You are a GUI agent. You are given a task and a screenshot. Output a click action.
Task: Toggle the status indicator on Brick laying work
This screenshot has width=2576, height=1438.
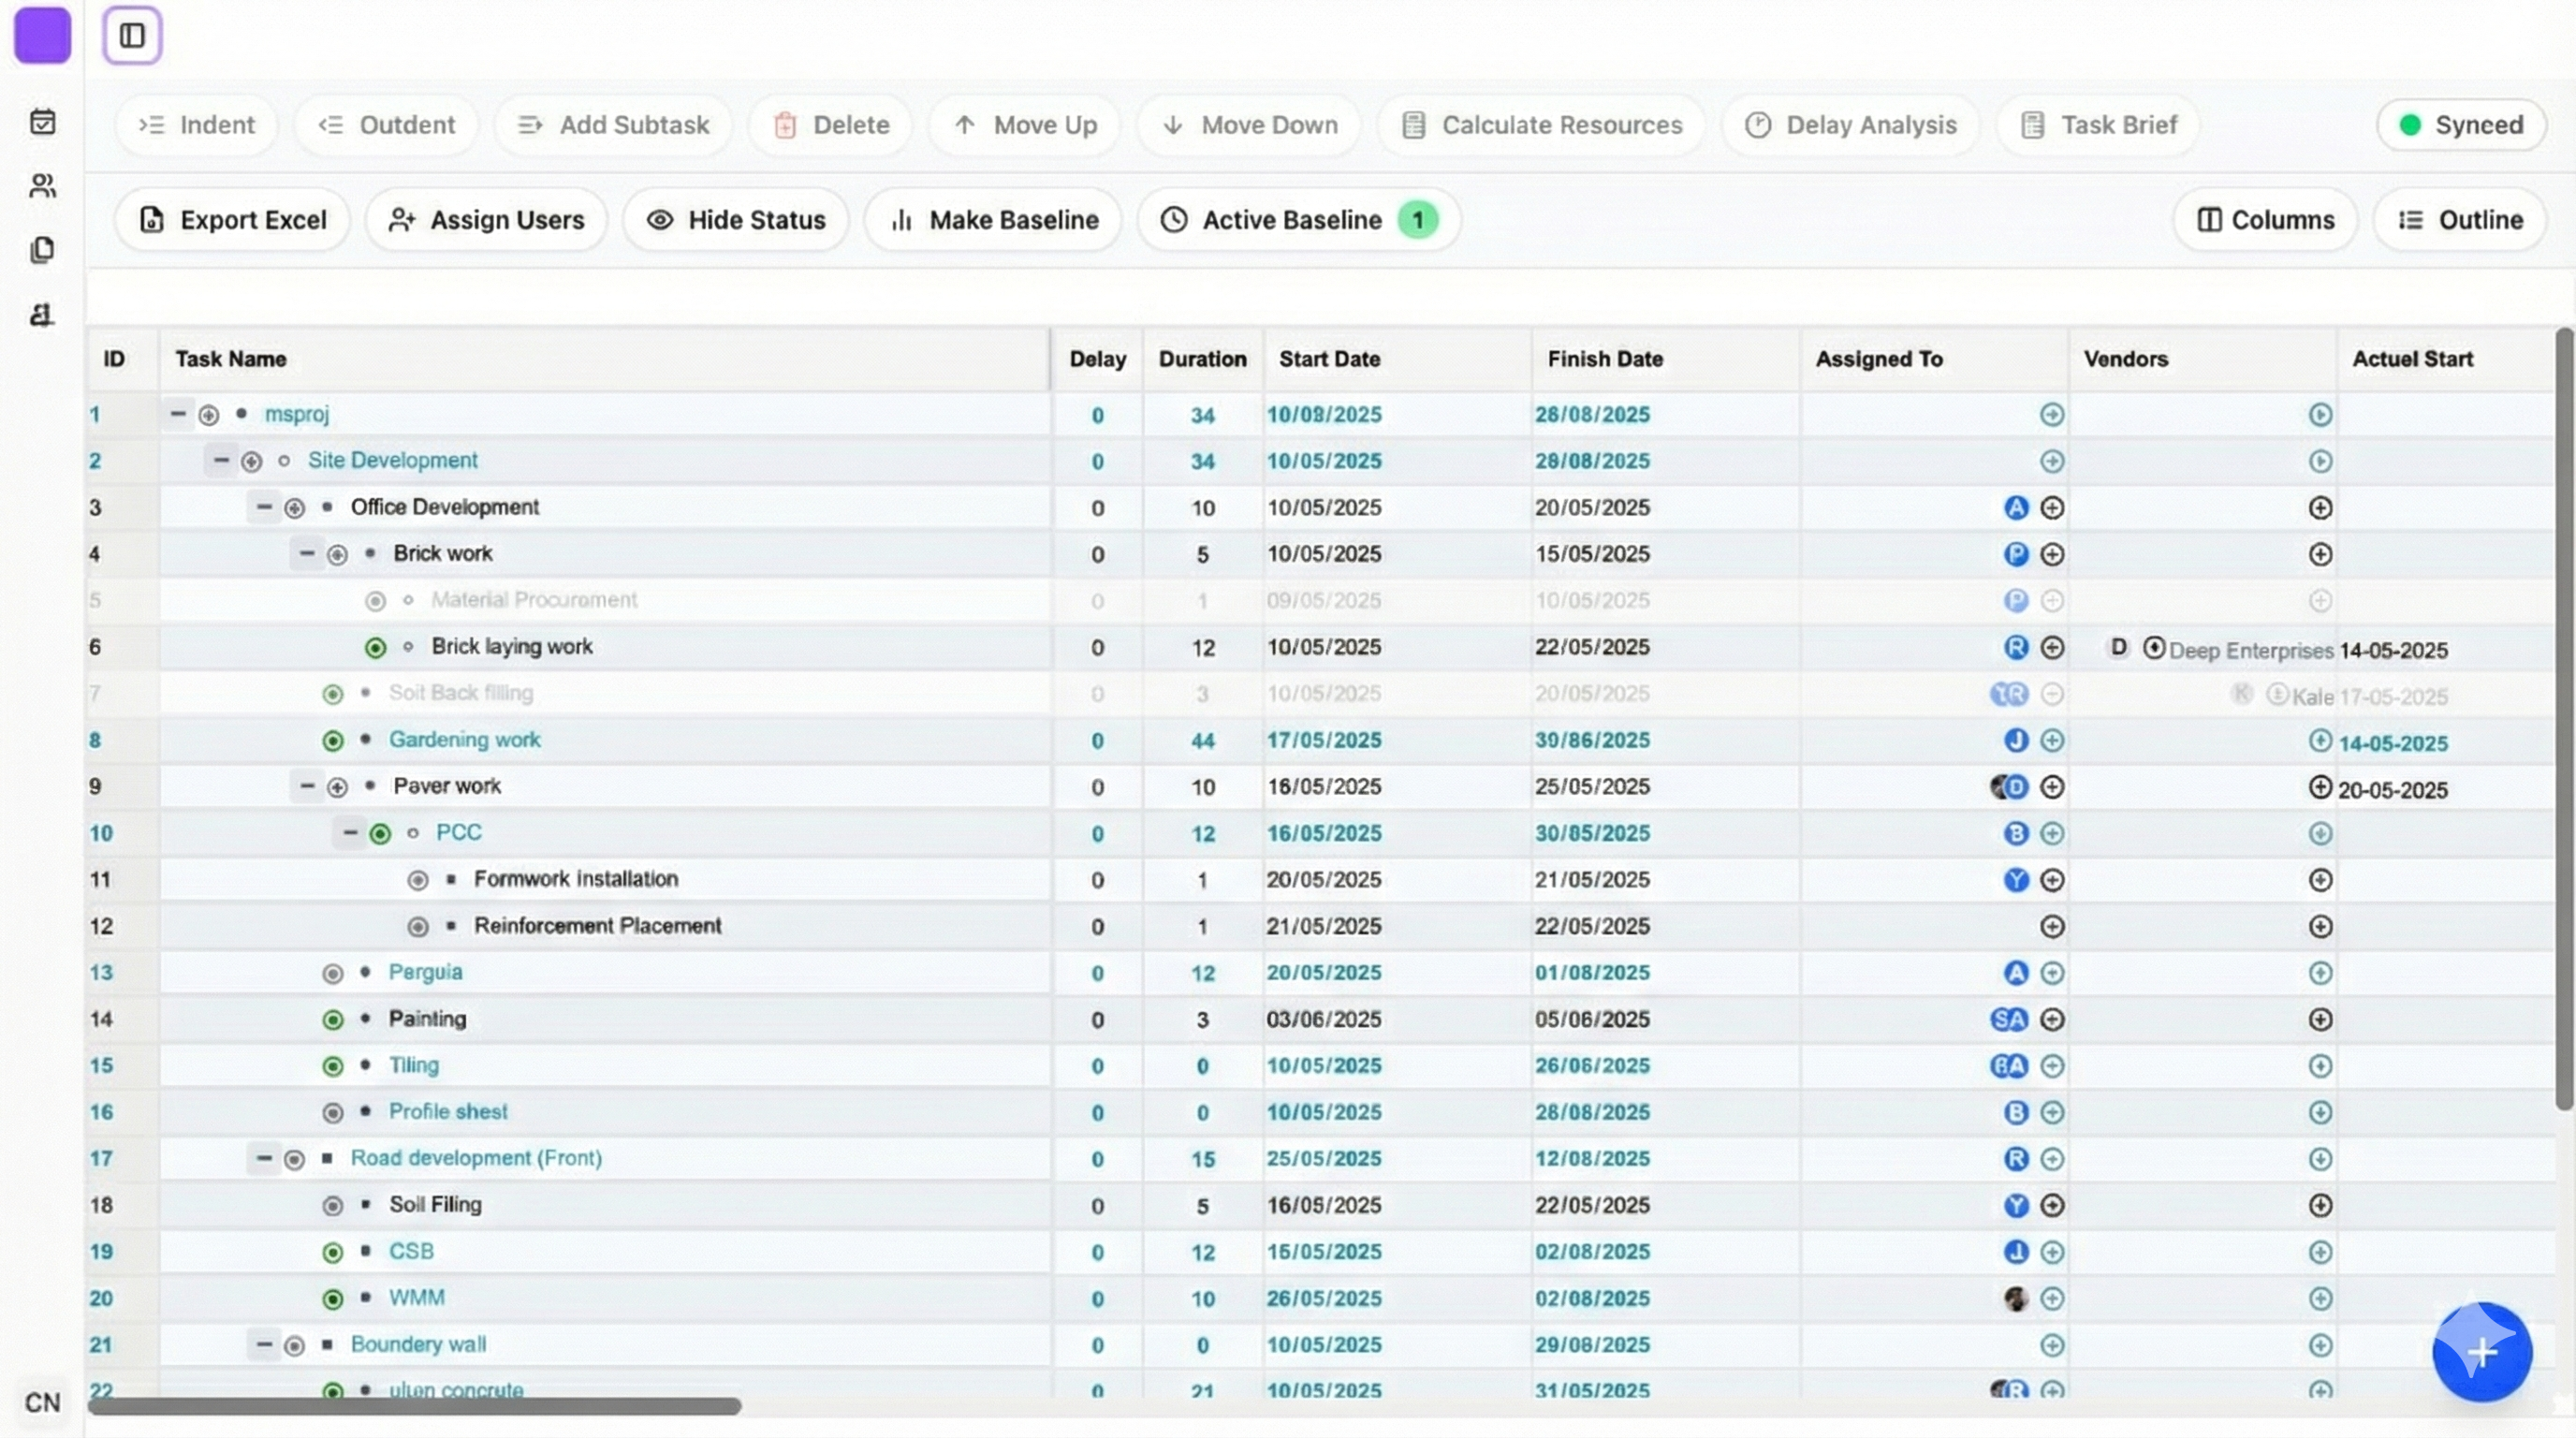click(x=375, y=647)
